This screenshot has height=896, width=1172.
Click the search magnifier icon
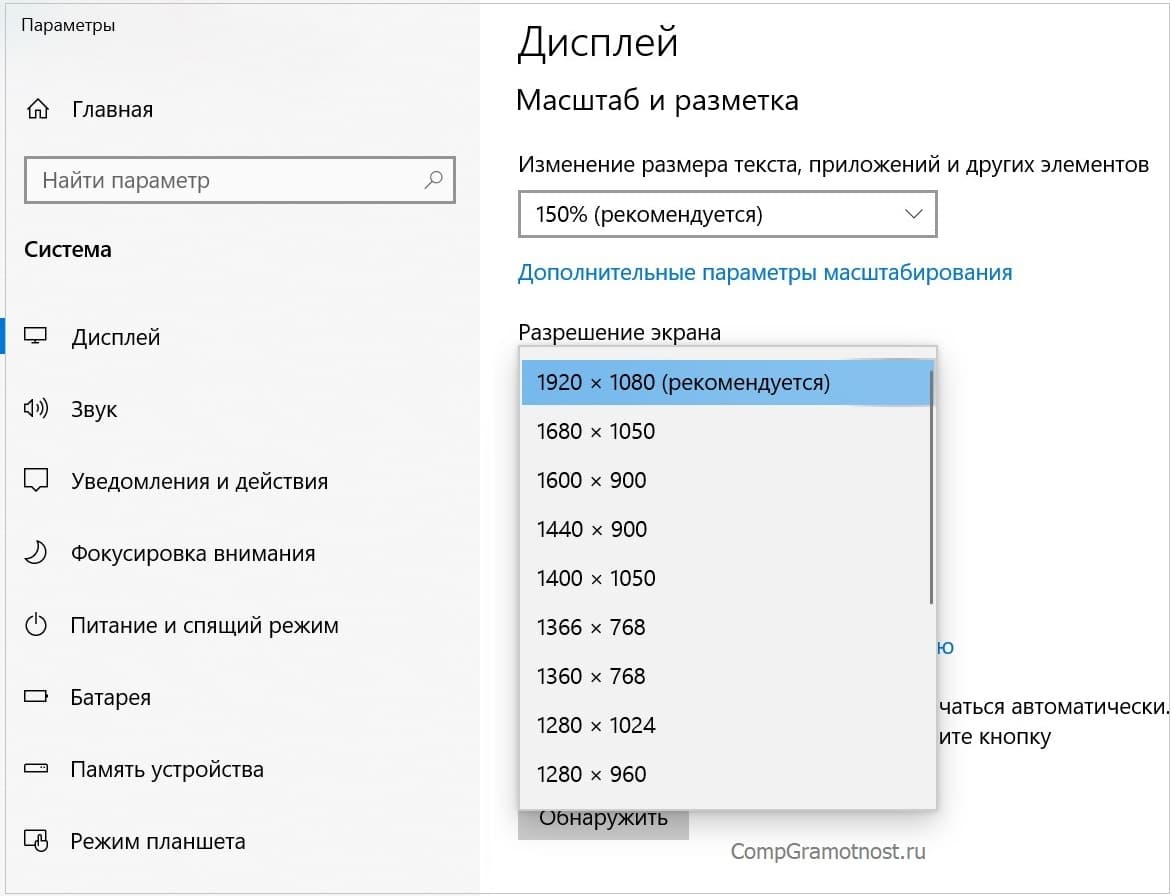click(433, 181)
